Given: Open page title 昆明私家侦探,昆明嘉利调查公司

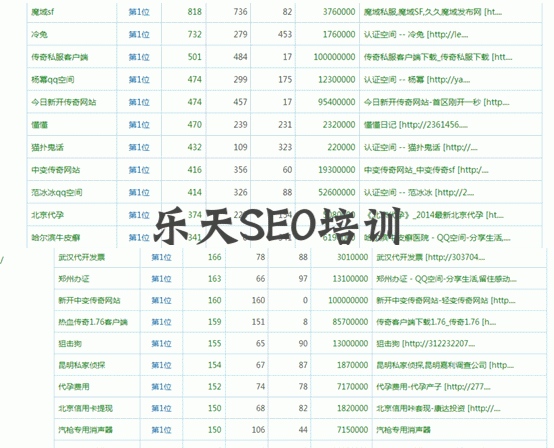Looking at the screenshot, I should pyautogui.click(x=431, y=365).
